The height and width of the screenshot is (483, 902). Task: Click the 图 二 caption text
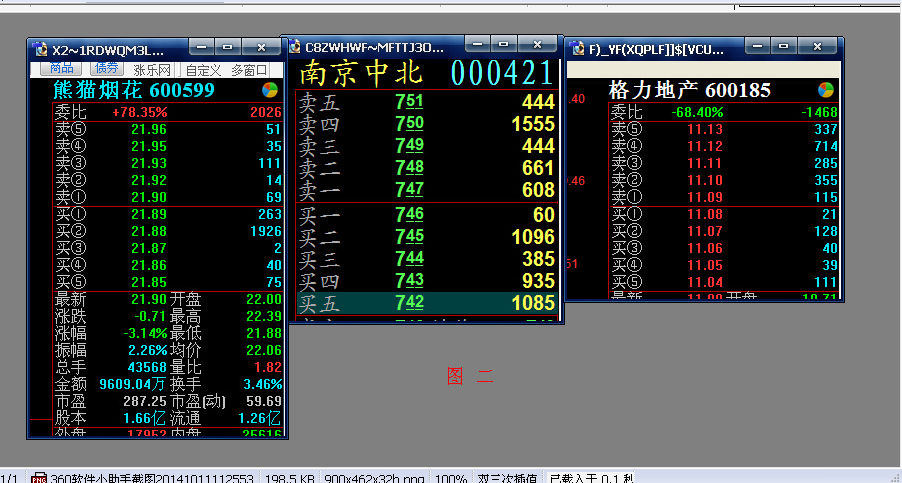click(x=470, y=377)
